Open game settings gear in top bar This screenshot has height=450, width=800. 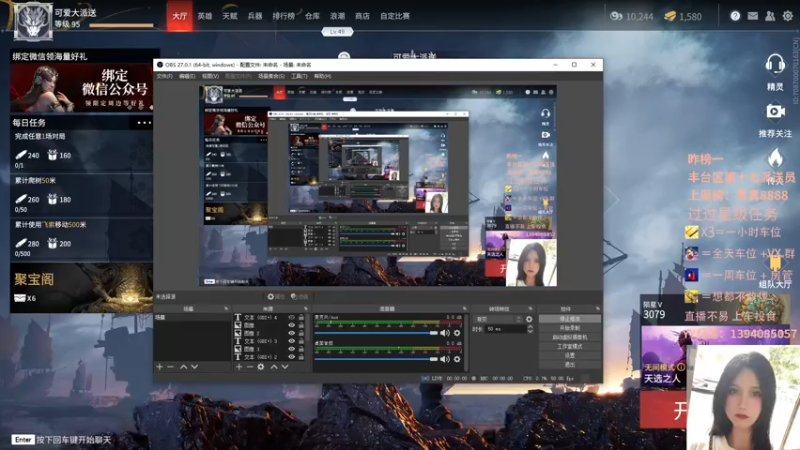tap(788, 16)
